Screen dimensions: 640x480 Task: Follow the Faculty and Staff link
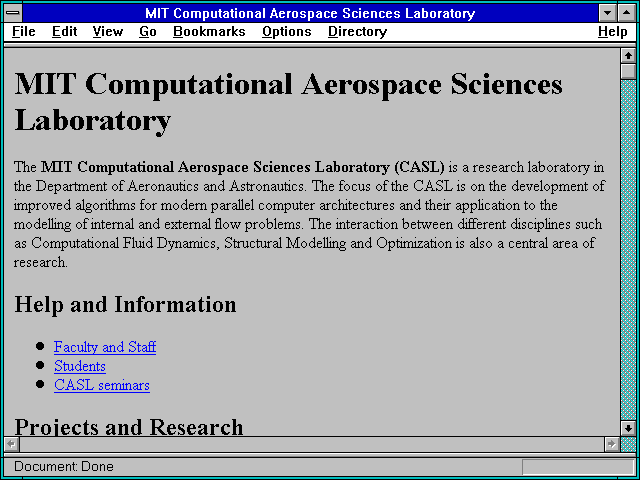(105, 347)
